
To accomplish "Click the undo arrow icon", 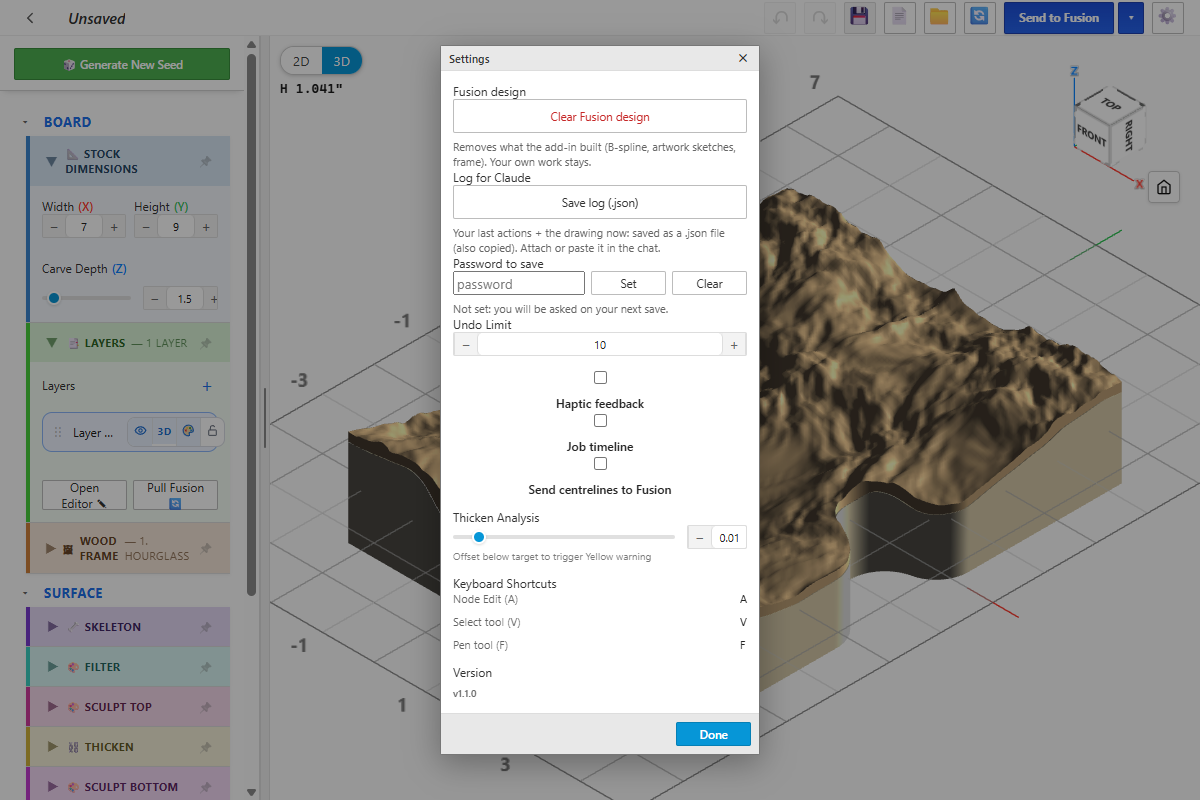I will [x=780, y=17].
